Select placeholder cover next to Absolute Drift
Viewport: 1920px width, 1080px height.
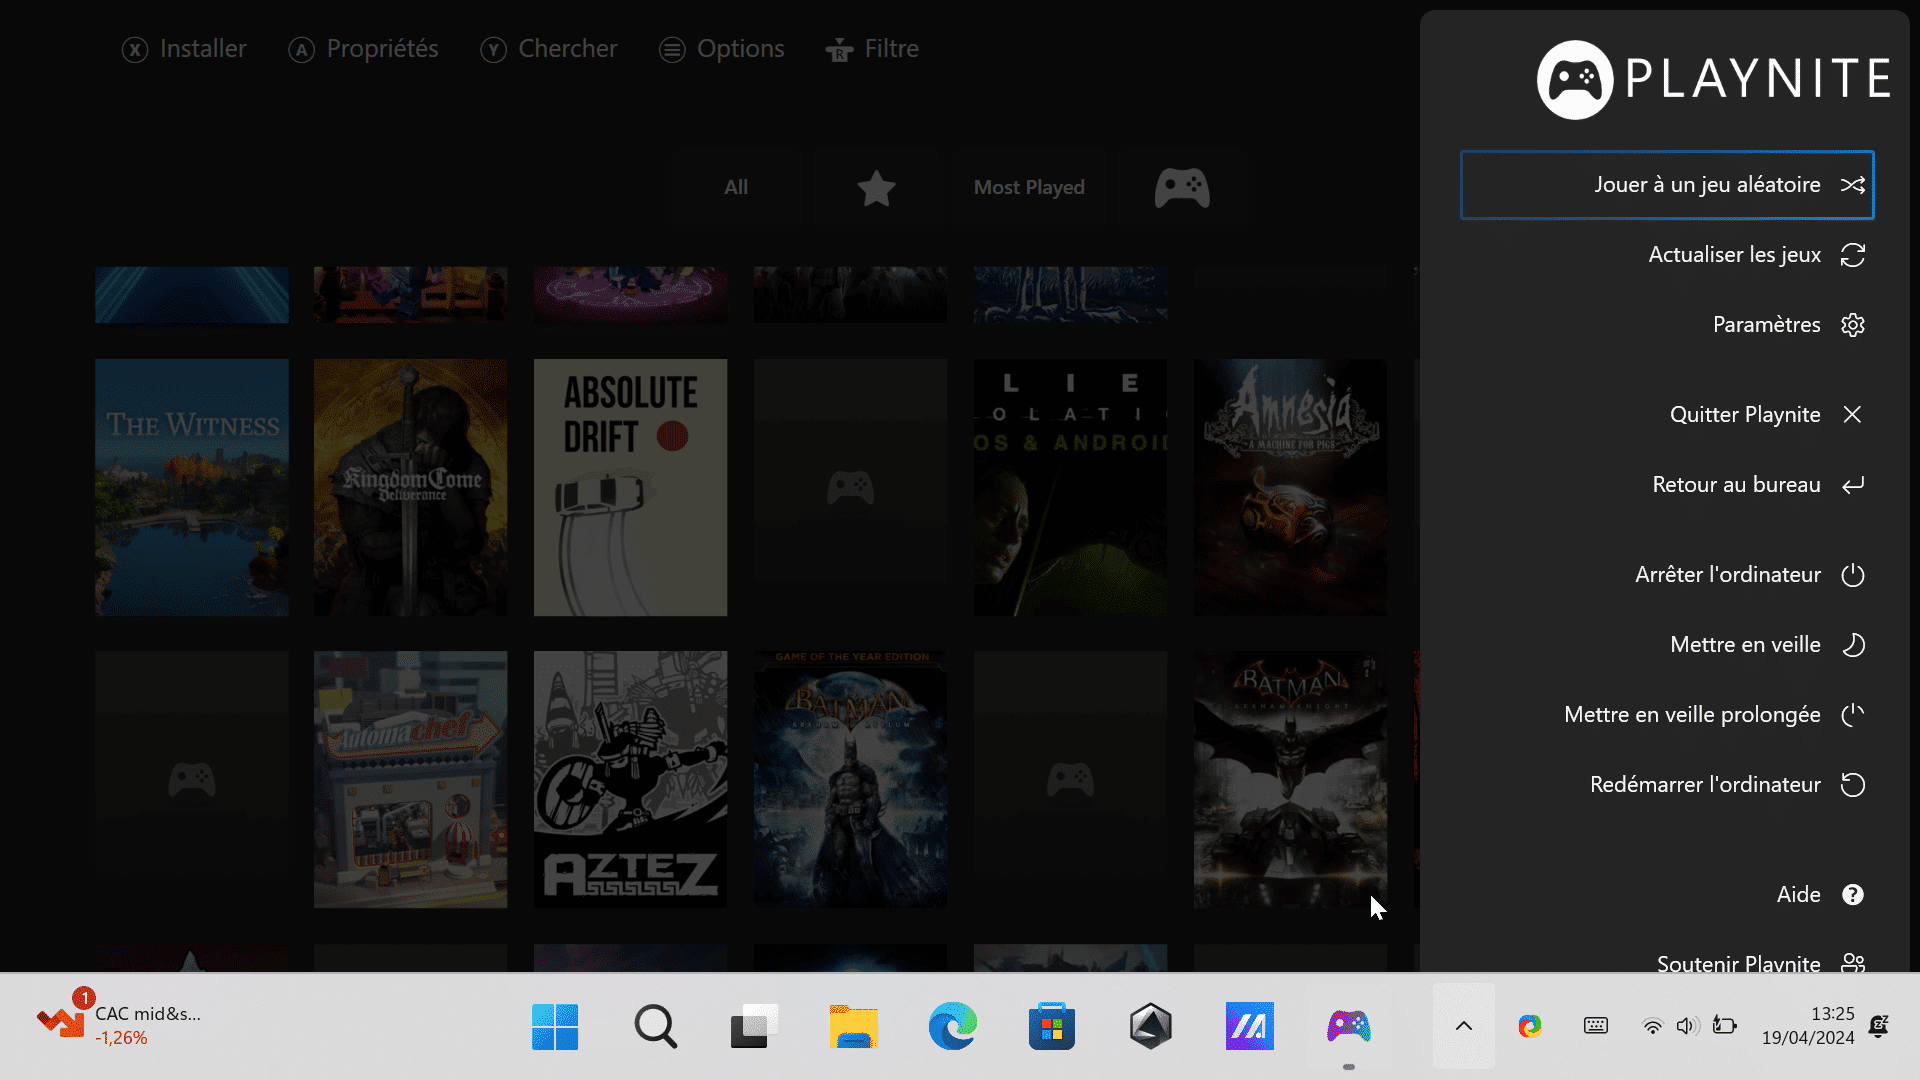point(850,487)
